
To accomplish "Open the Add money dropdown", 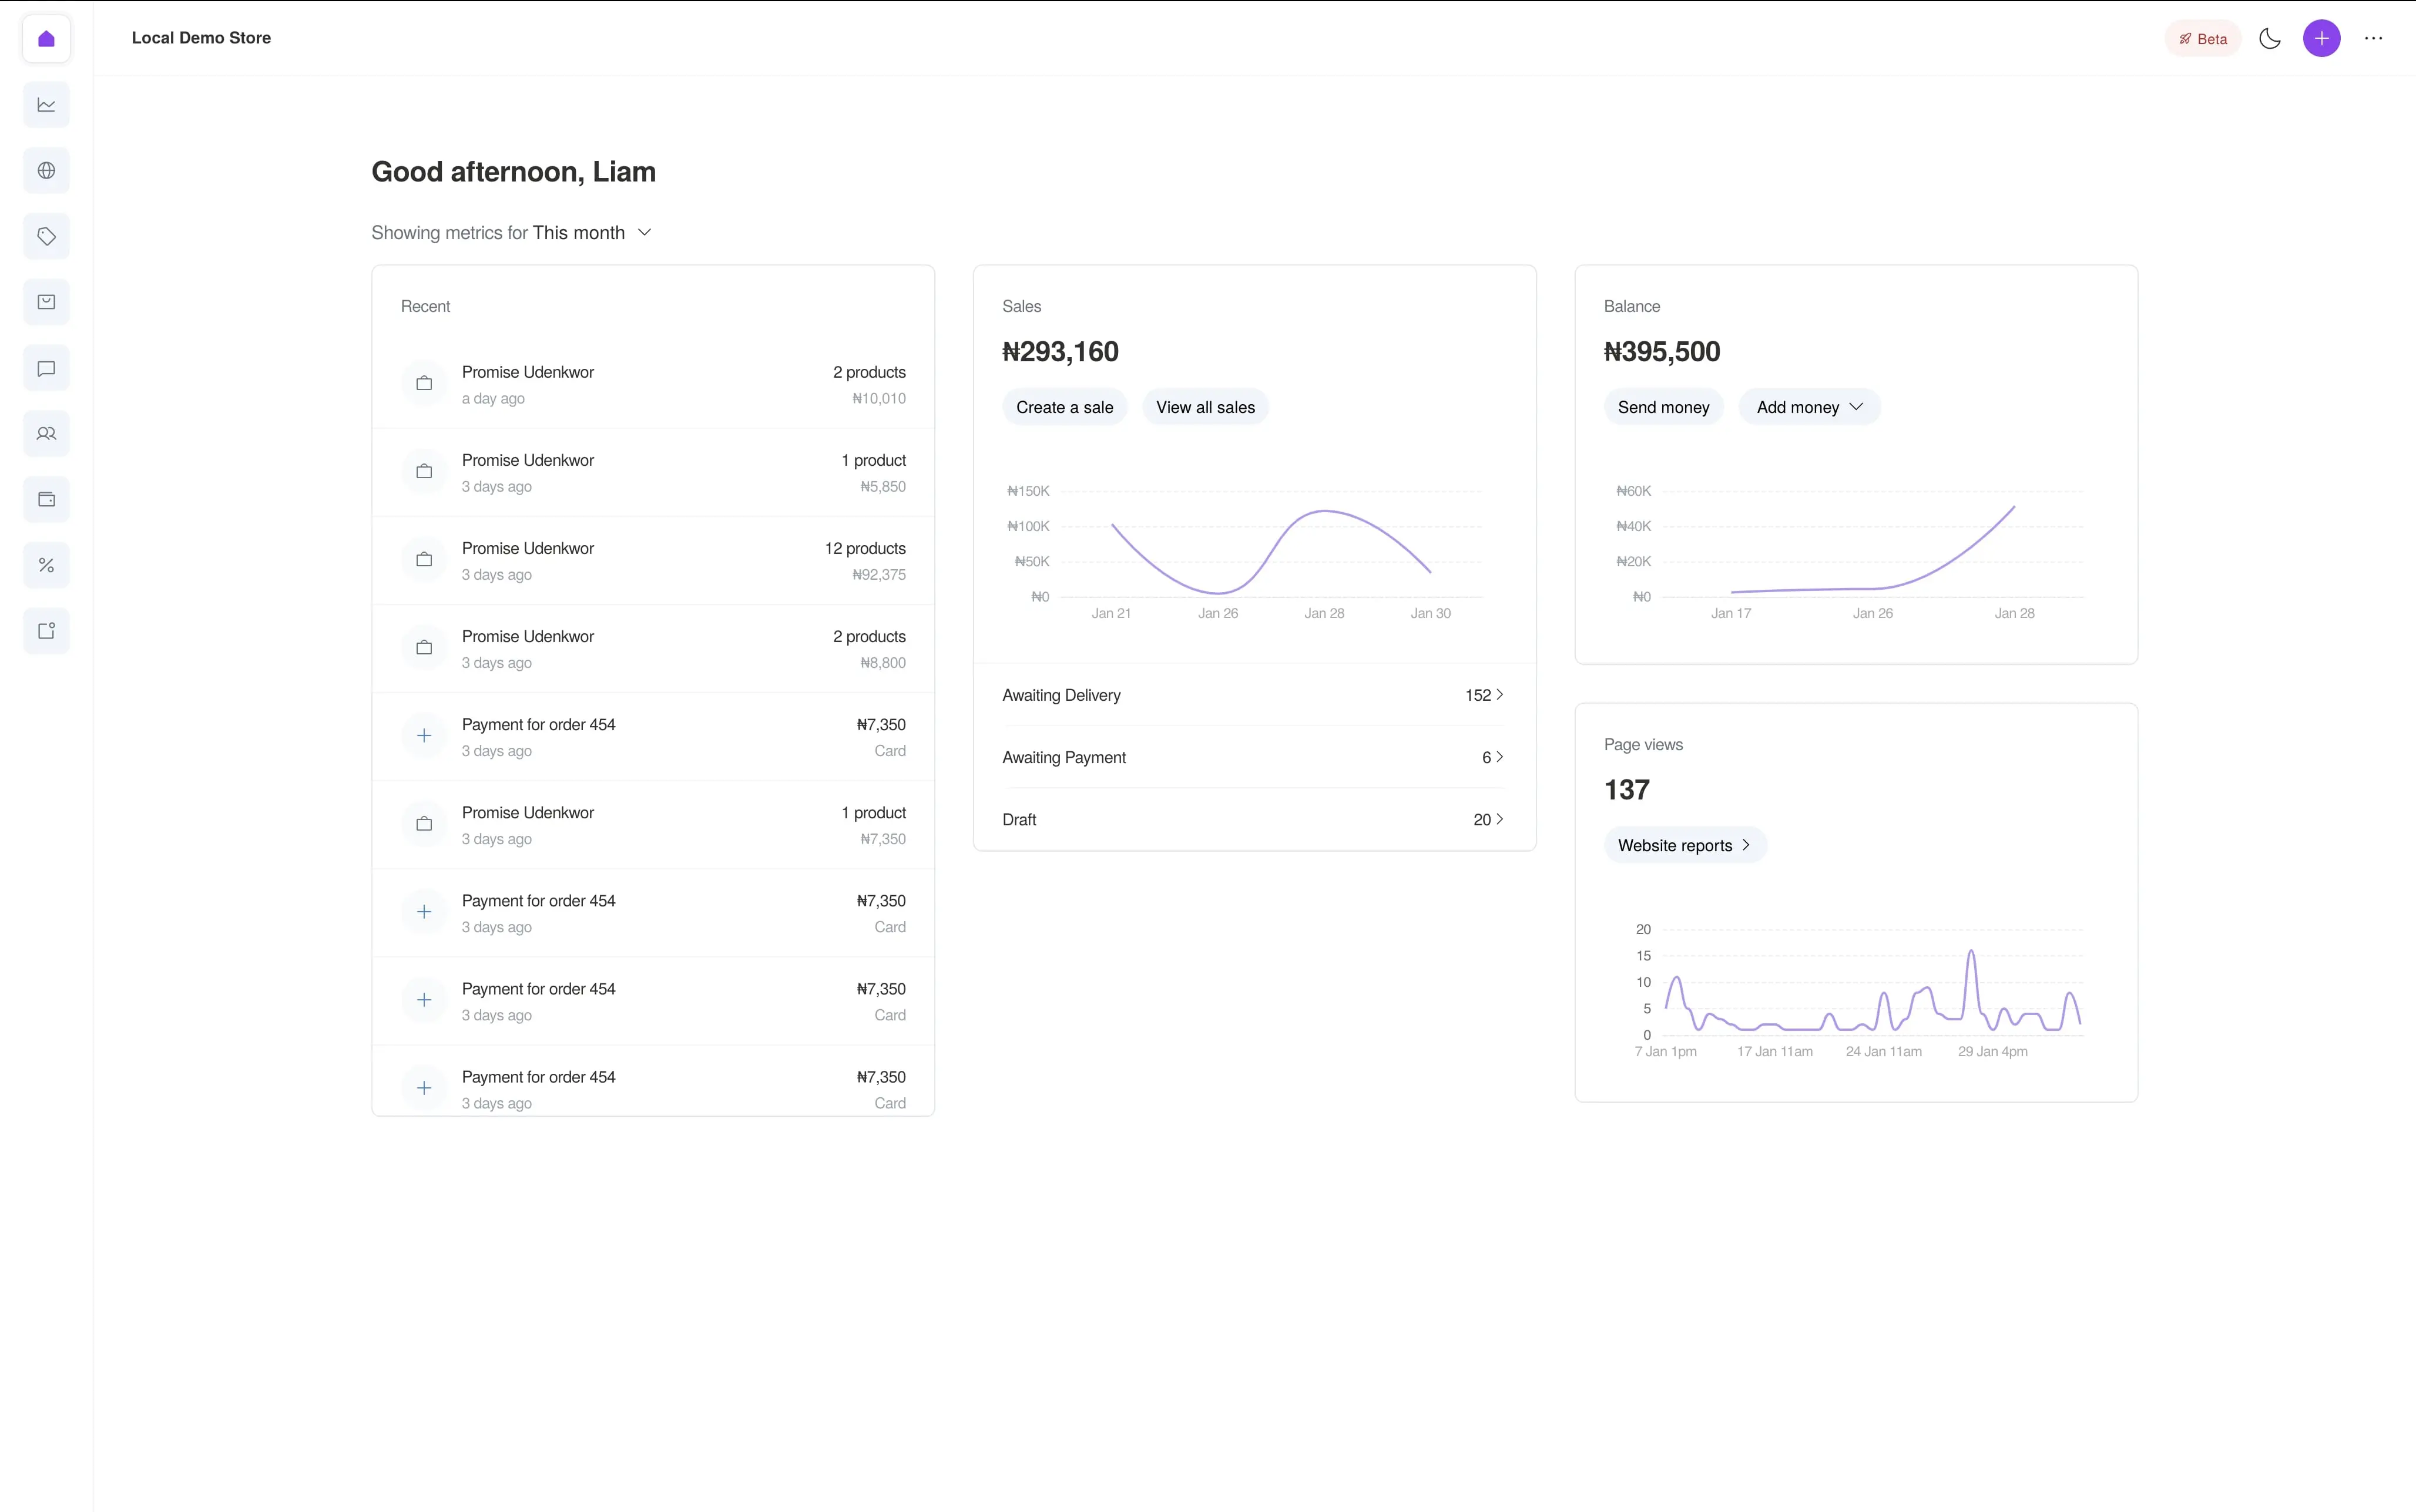I will coord(1809,407).
